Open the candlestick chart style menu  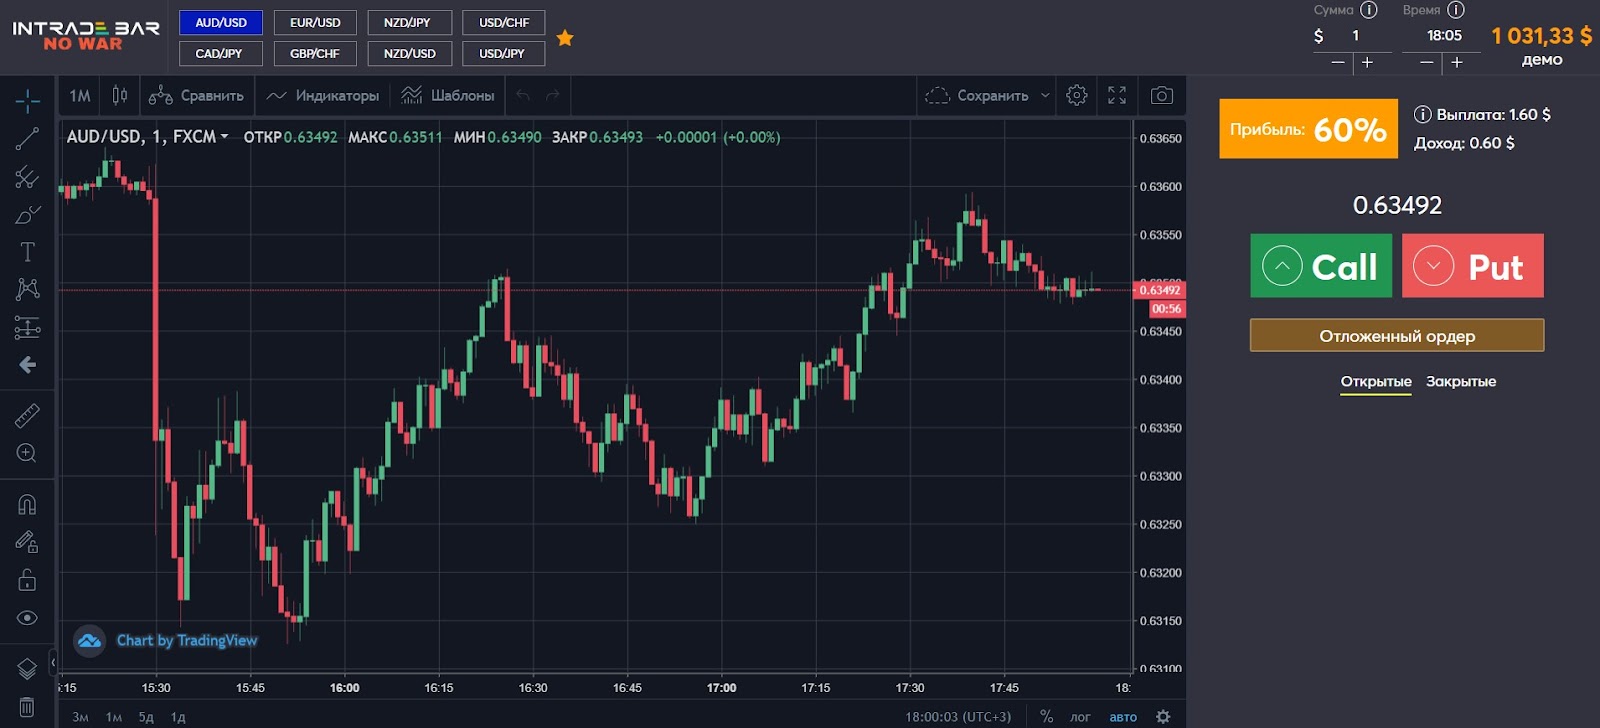120,96
